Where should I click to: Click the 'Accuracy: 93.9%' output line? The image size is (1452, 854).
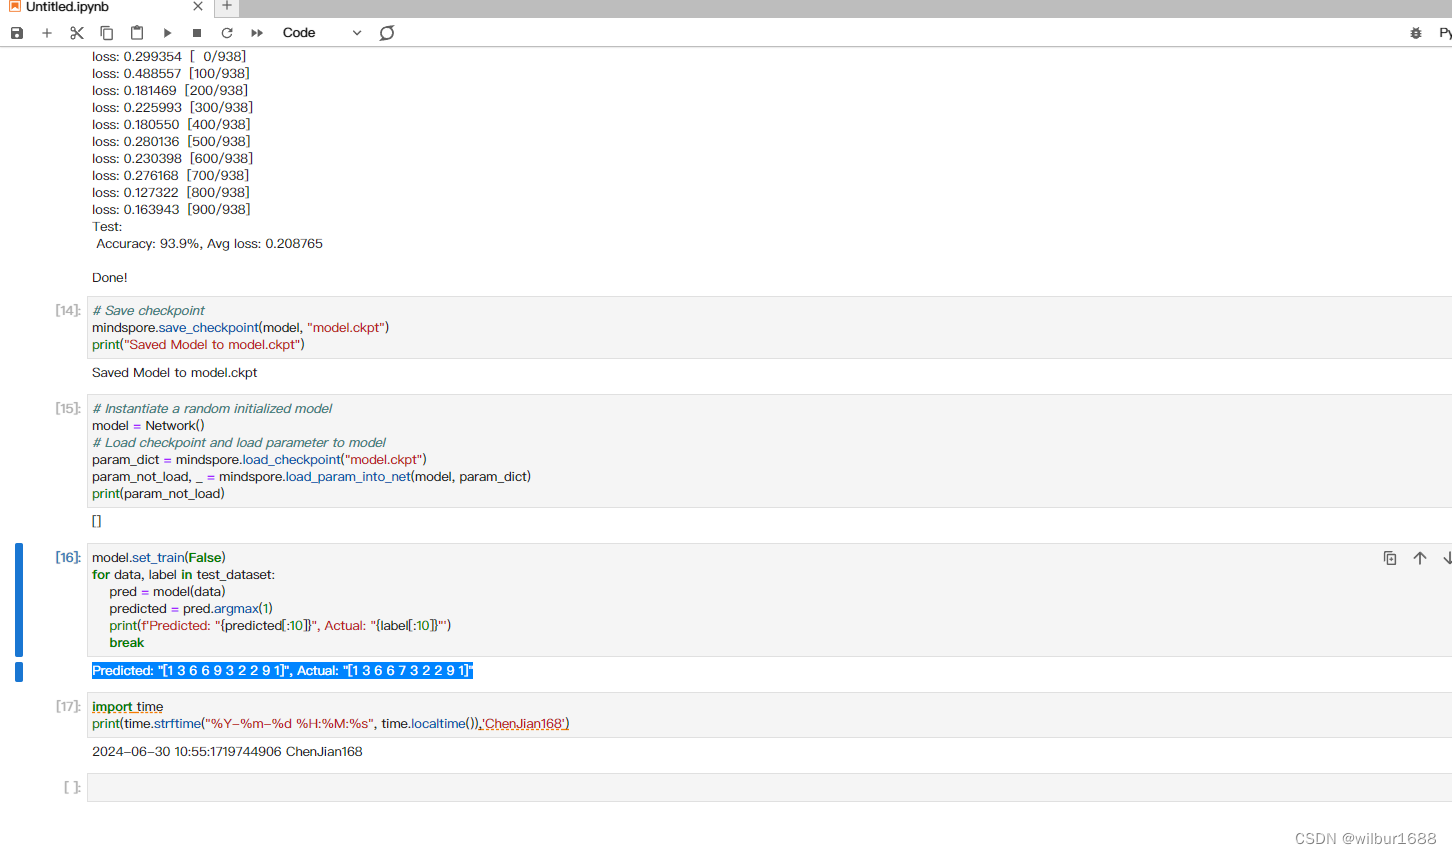209,244
